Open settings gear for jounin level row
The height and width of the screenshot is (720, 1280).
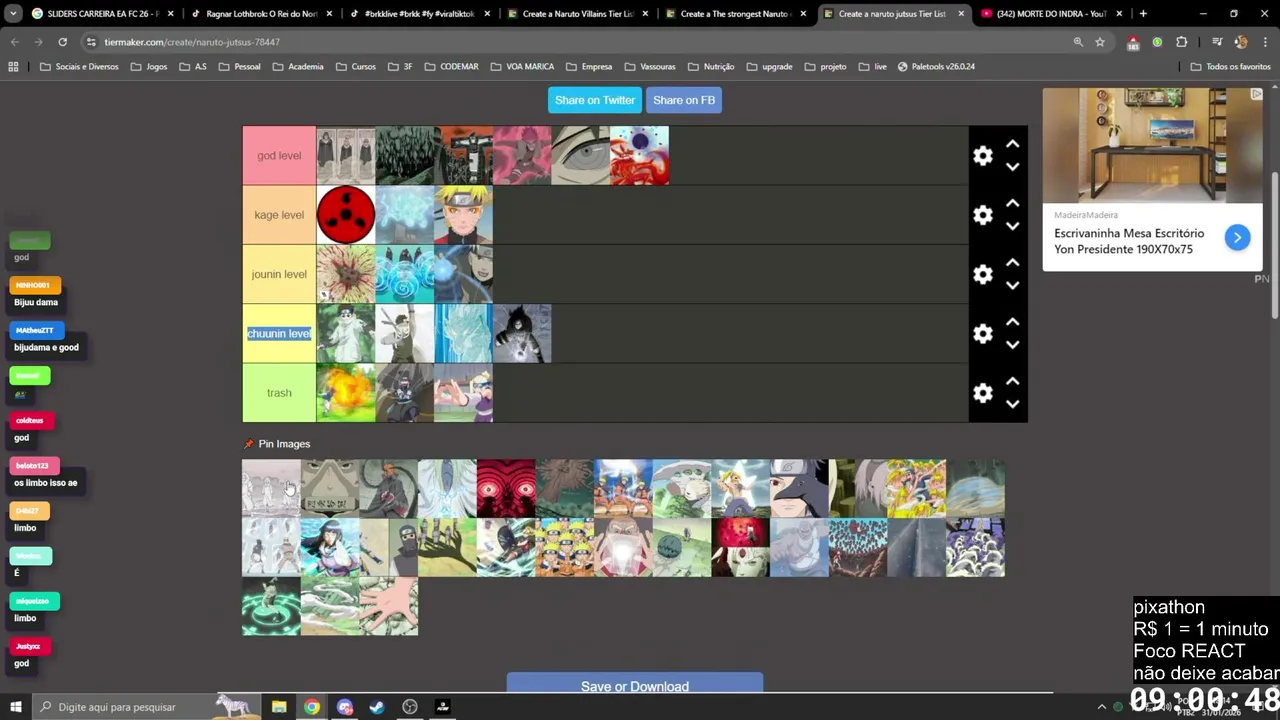click(983, 274)
